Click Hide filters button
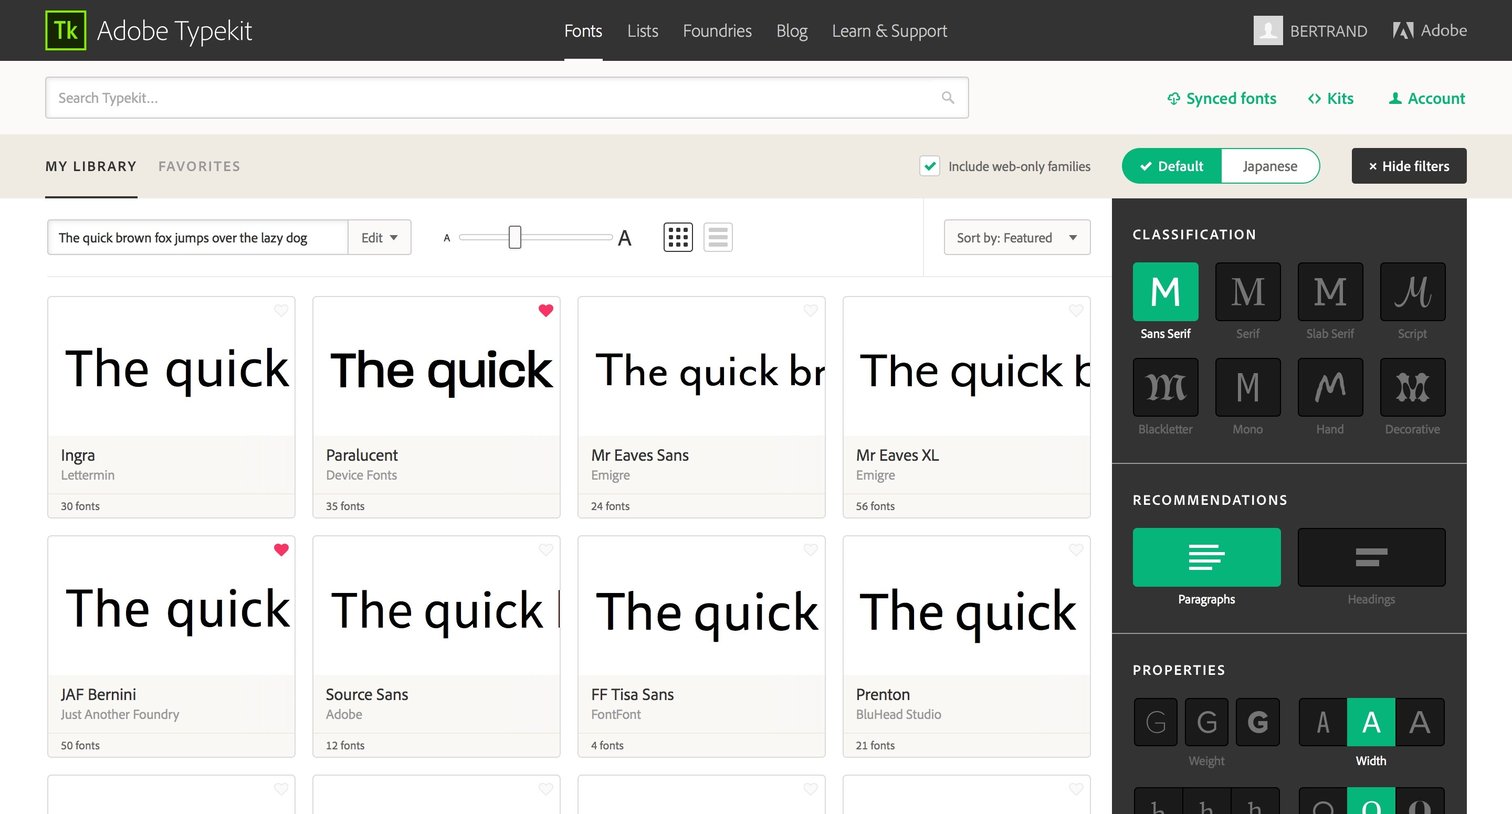 click(x=1409, y=166)
